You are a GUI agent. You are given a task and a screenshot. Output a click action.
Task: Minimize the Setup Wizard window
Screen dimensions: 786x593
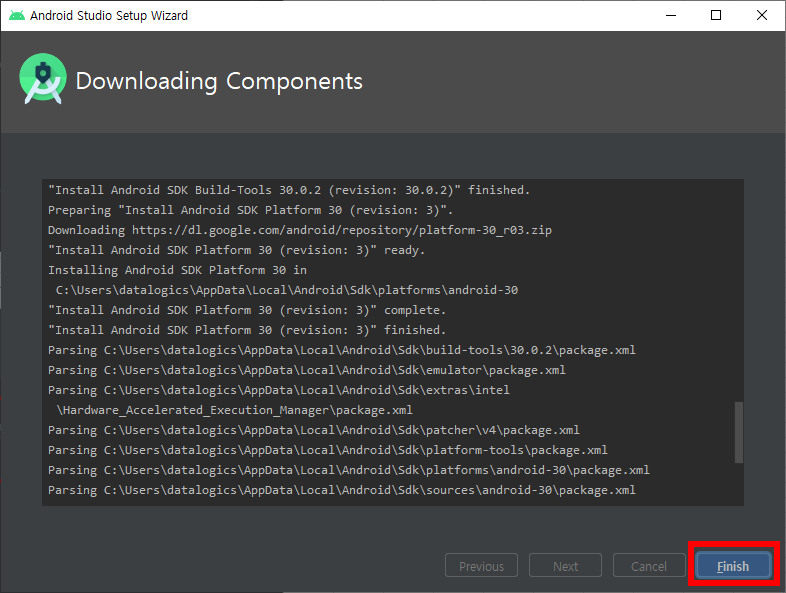[671, 16]
